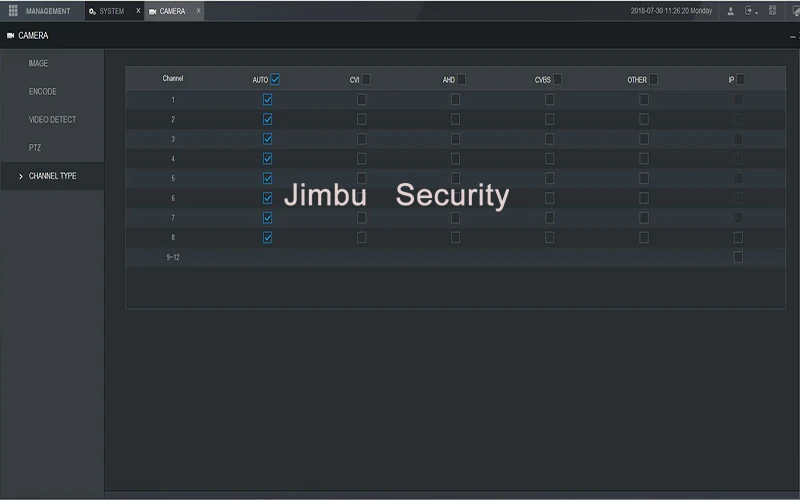
Task: Click the 9~12 channel row label
Action: point(173,257)
